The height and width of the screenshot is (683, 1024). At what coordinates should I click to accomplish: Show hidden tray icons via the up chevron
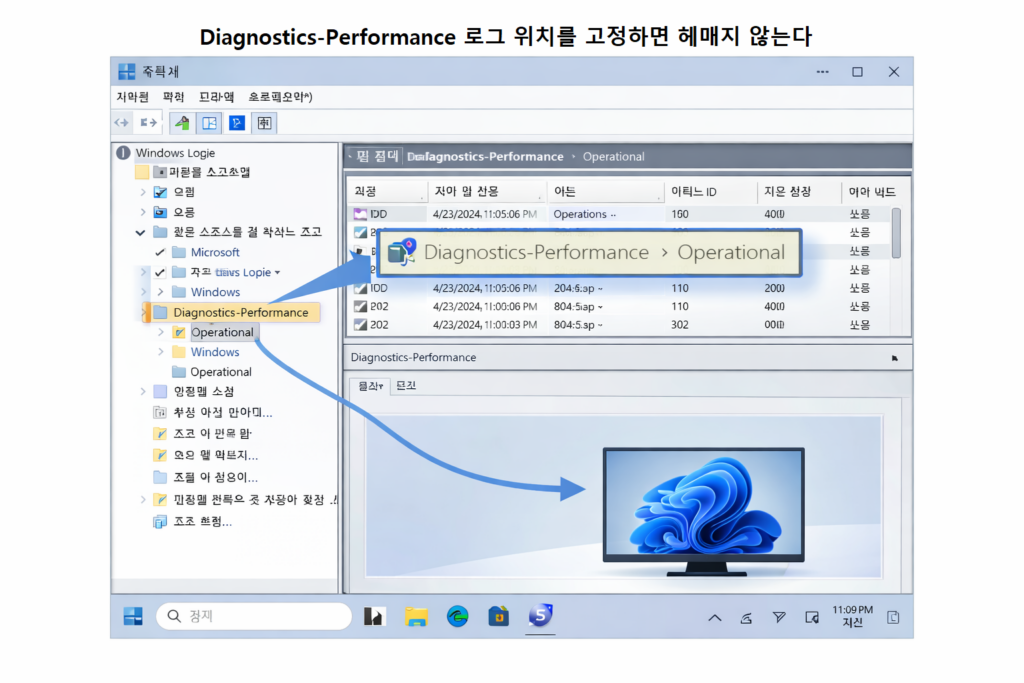715,617
